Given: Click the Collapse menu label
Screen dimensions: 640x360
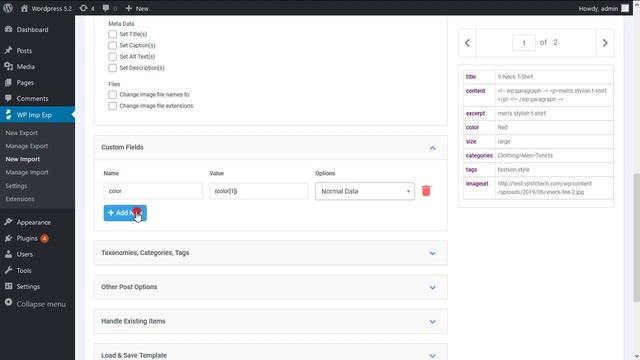Looking at the screenshot, I should (x=41, y=304).
